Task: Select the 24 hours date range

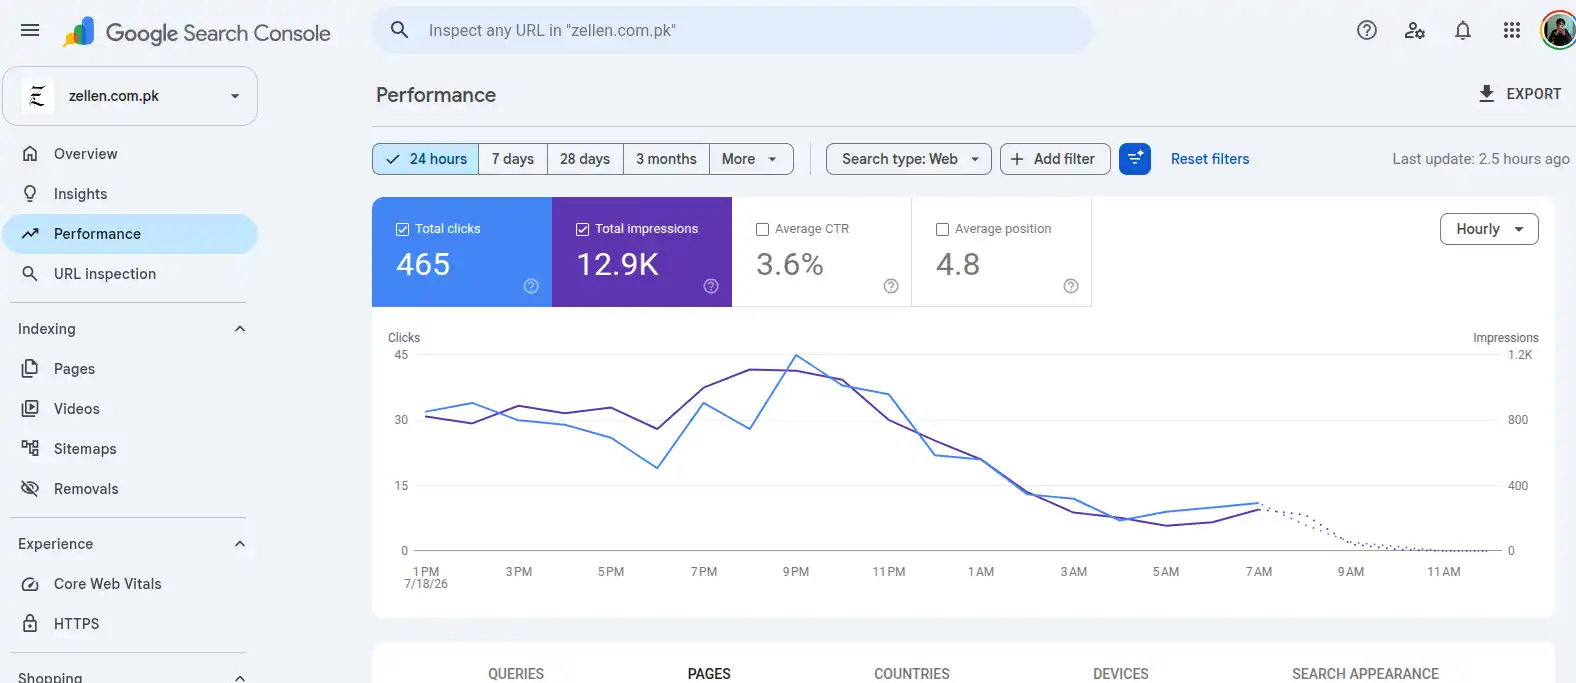Action: [x=426, y=159]
